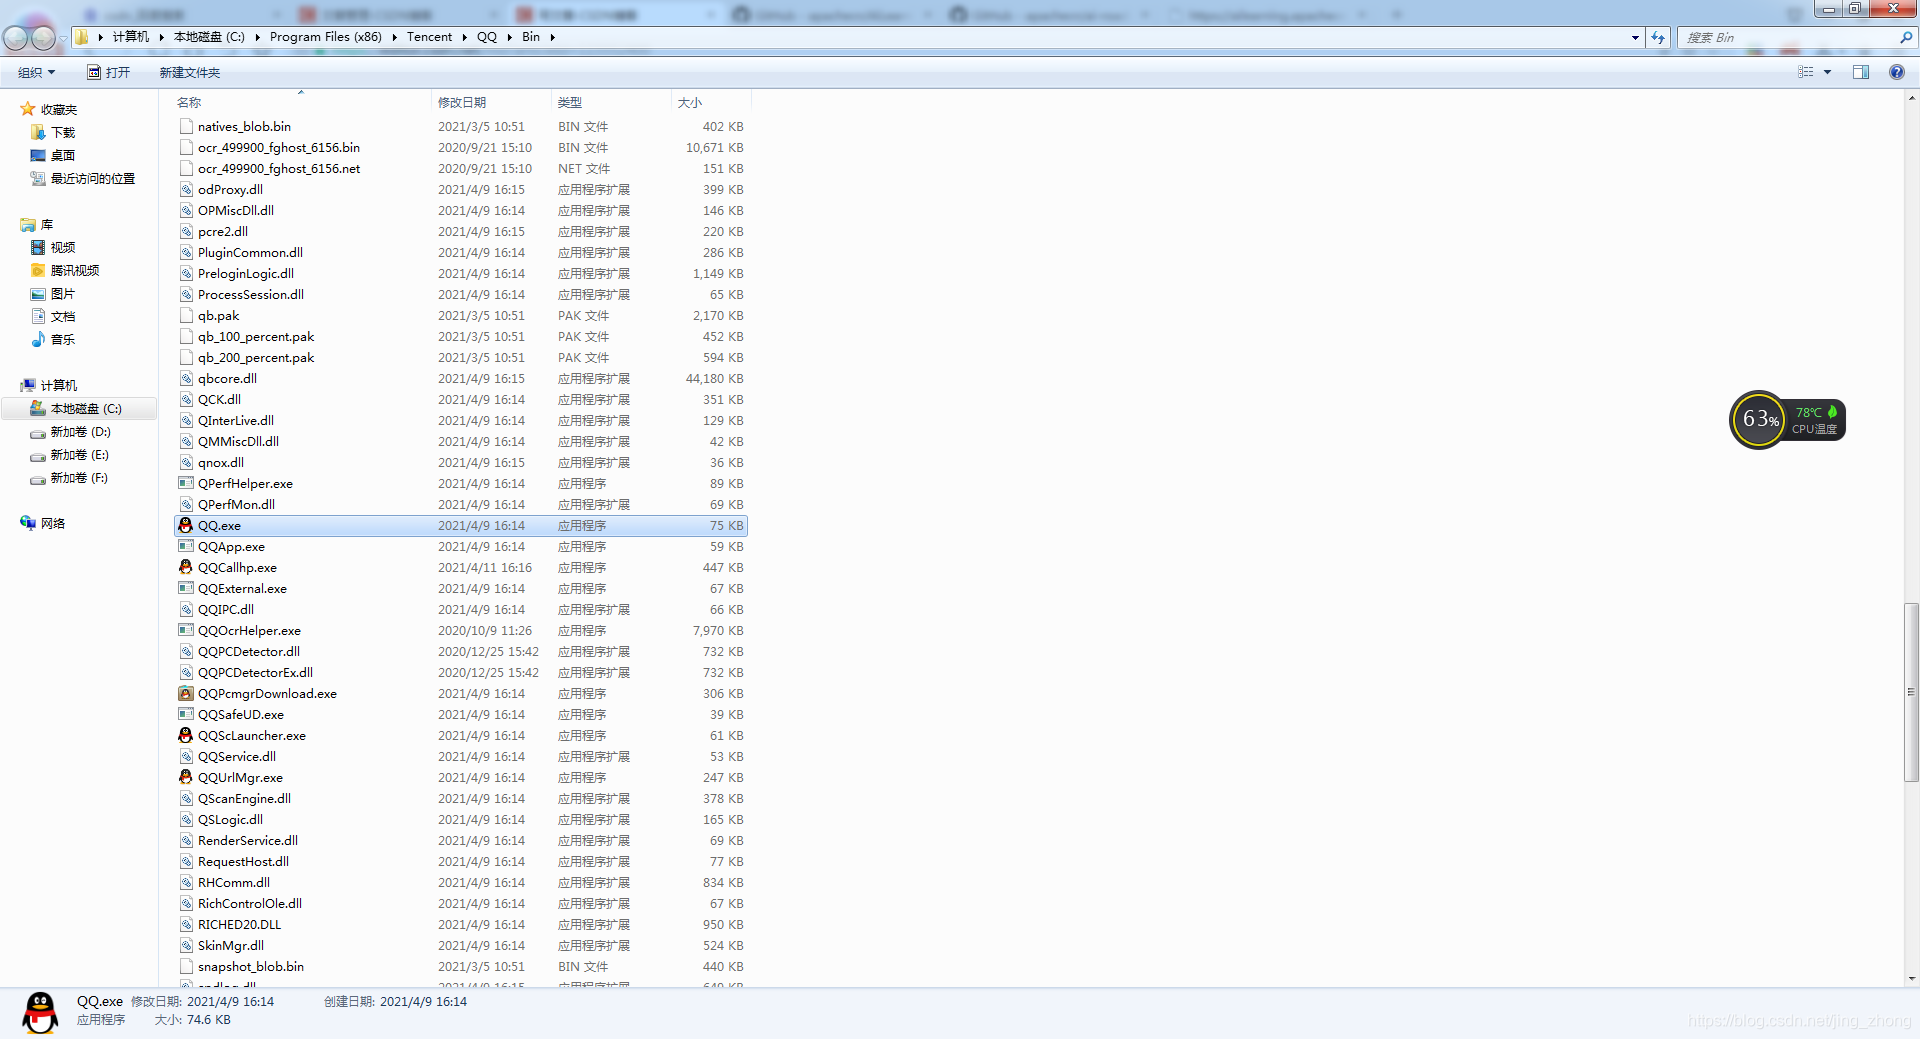Screen dimensions: 1920x1039
Task: Click the refresh address bar icon
Action: [1658, 37]
